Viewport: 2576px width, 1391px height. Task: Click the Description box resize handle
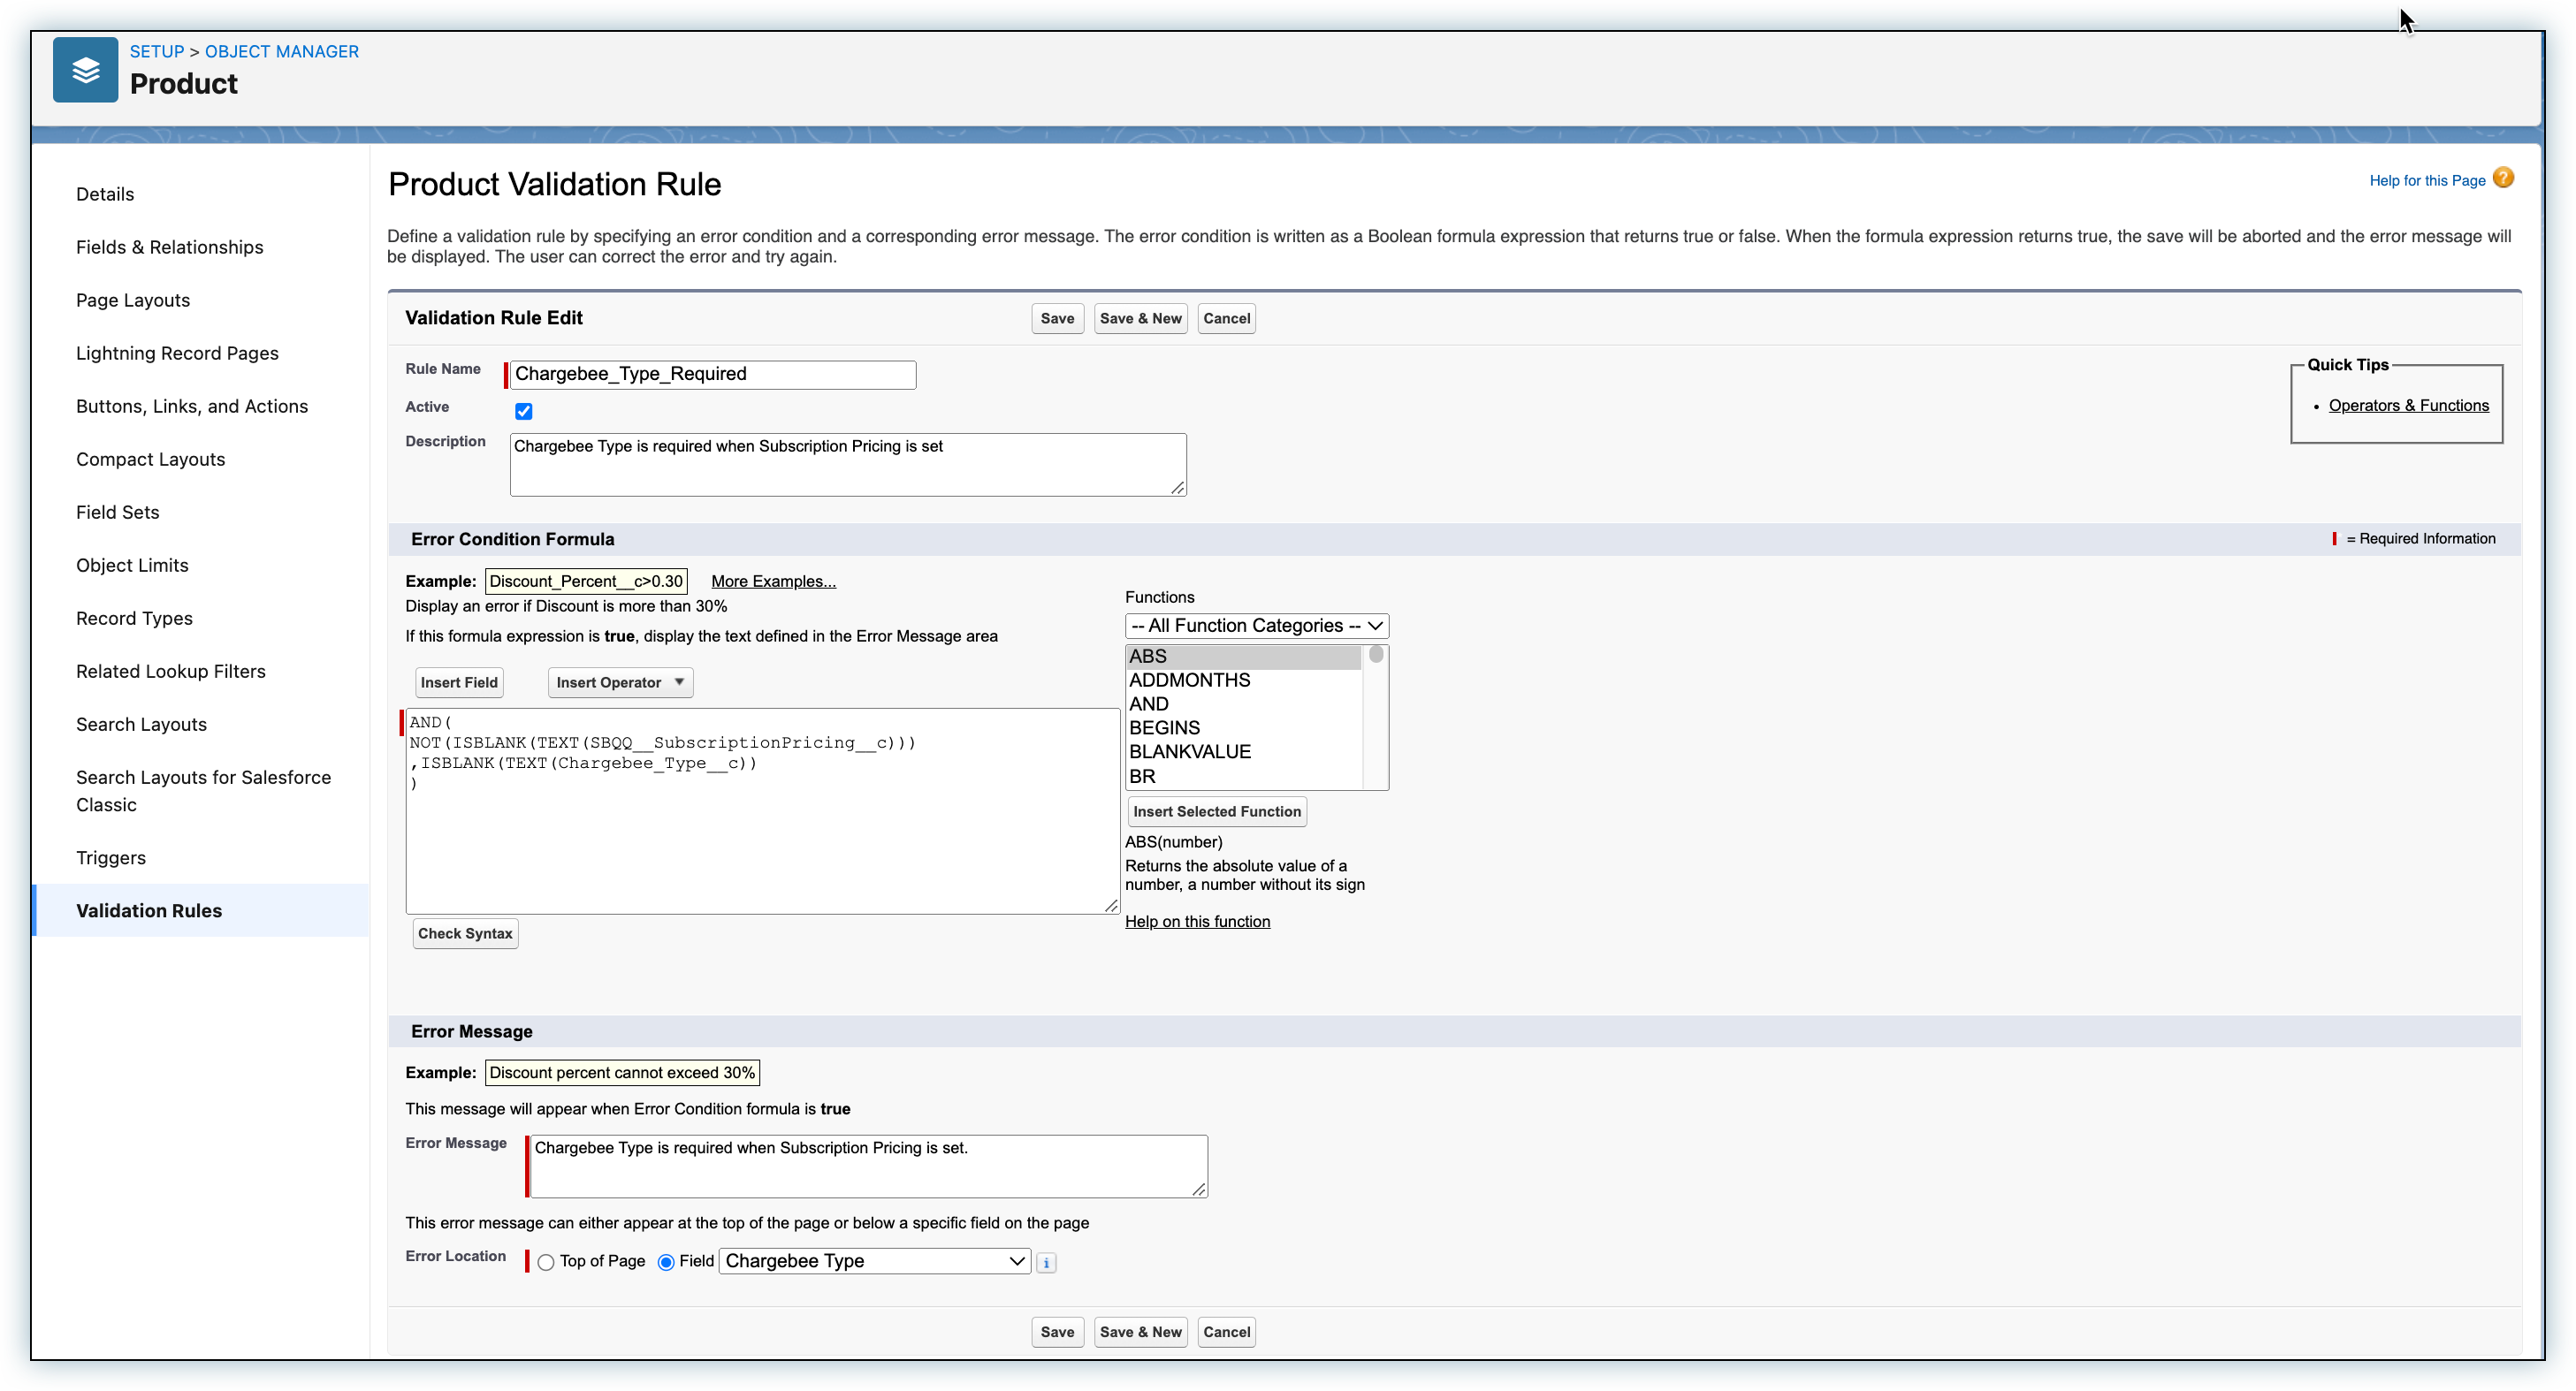1177,487
